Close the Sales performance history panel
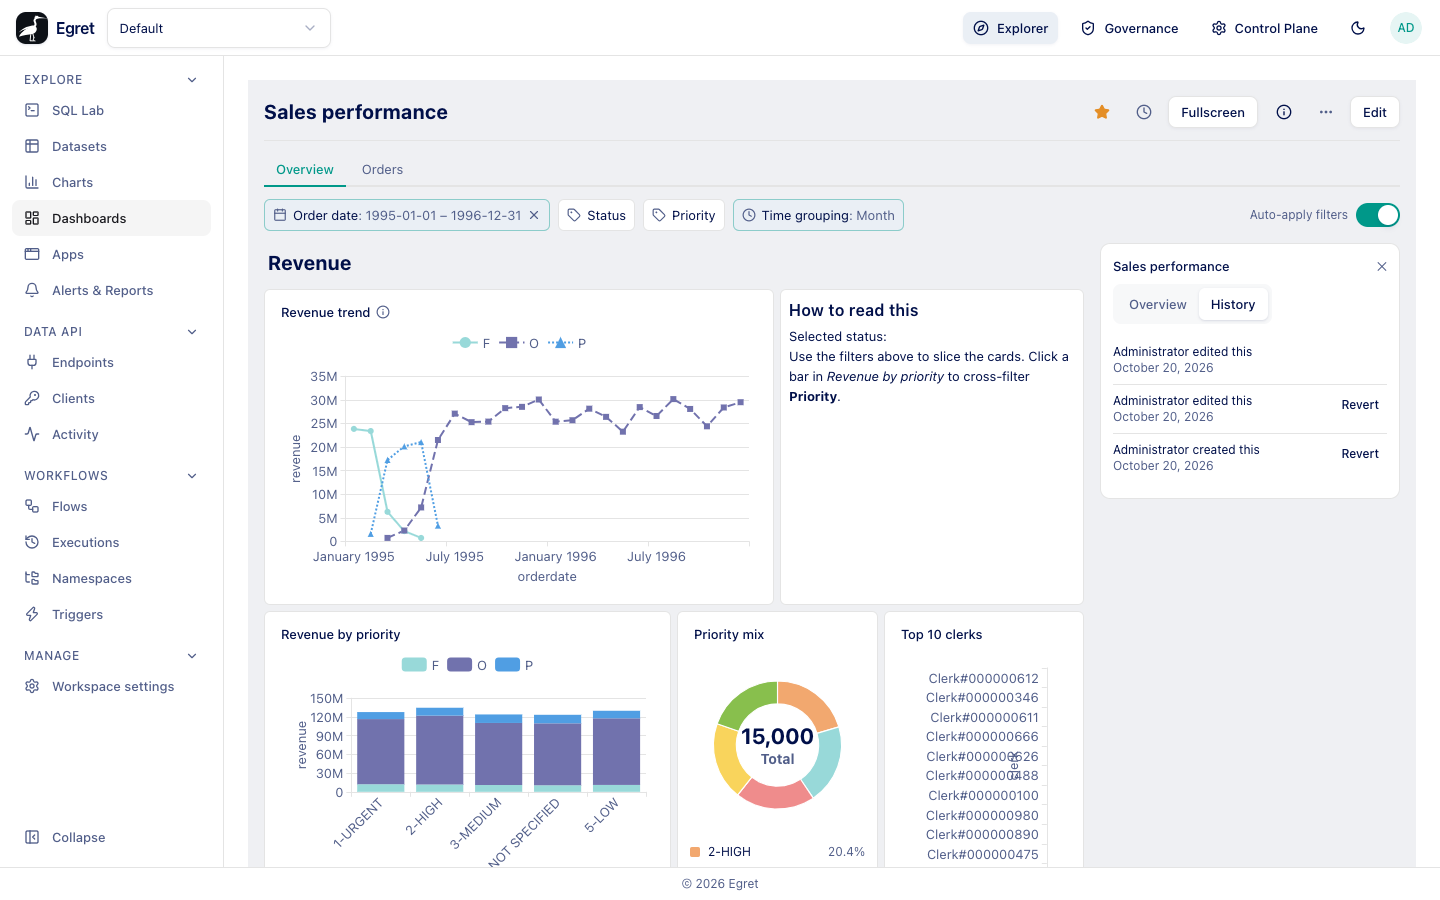1440x900 pixels. (x=1382, y=267)
